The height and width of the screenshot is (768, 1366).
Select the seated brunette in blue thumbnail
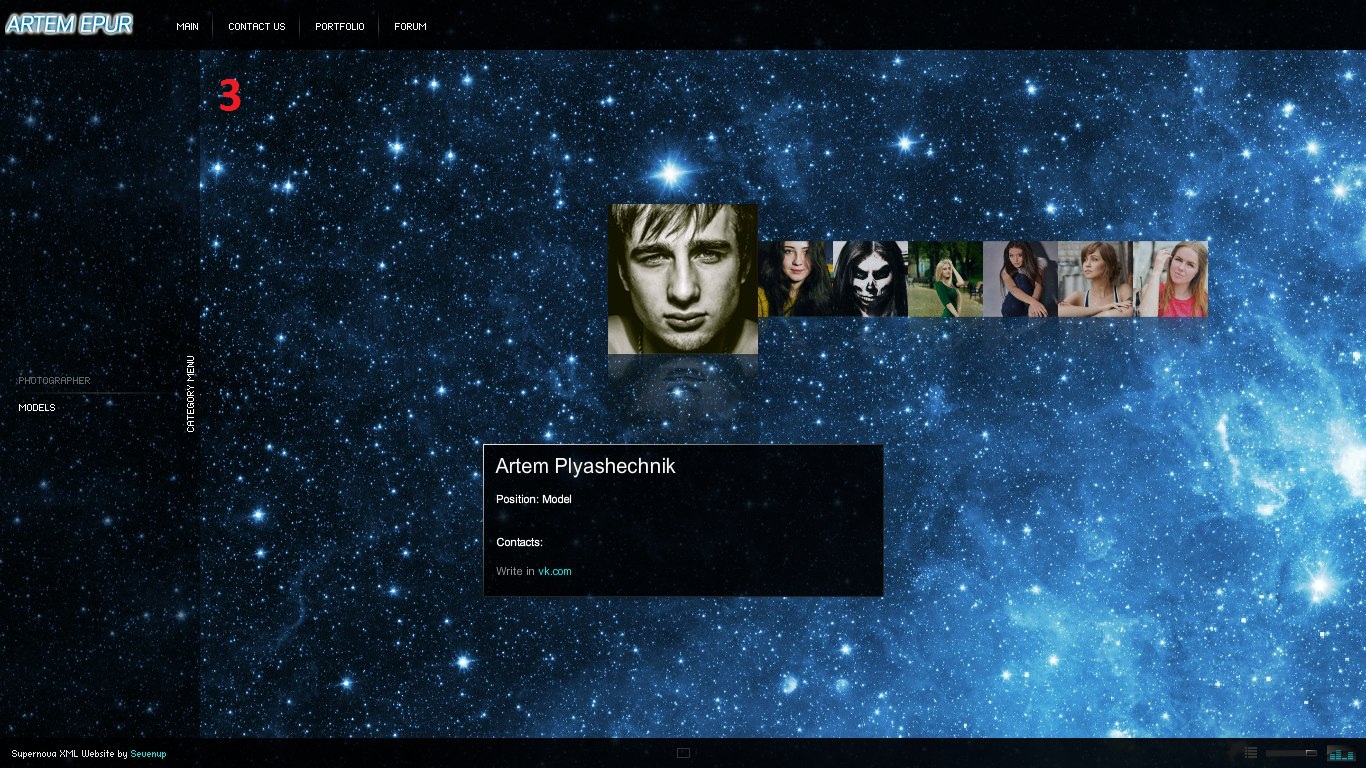(x=1020, y=279)
